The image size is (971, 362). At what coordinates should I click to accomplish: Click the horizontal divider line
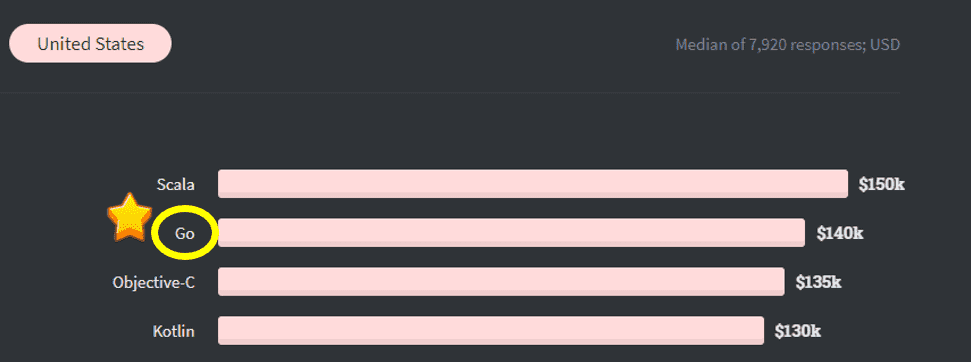point(450,93)
